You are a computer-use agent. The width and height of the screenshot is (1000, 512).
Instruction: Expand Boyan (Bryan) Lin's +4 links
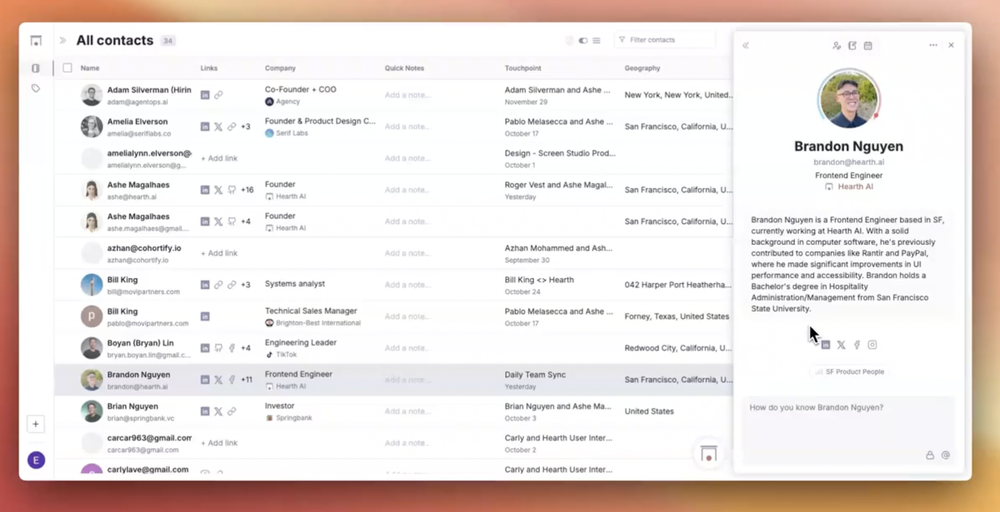click(x=246, y=348)
